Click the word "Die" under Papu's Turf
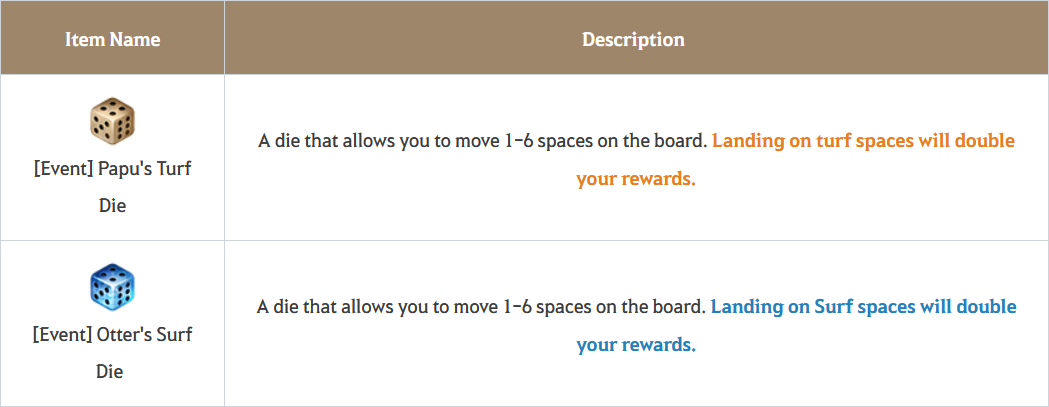This screenshot has height=407, width=1049. tap(112, 206)
